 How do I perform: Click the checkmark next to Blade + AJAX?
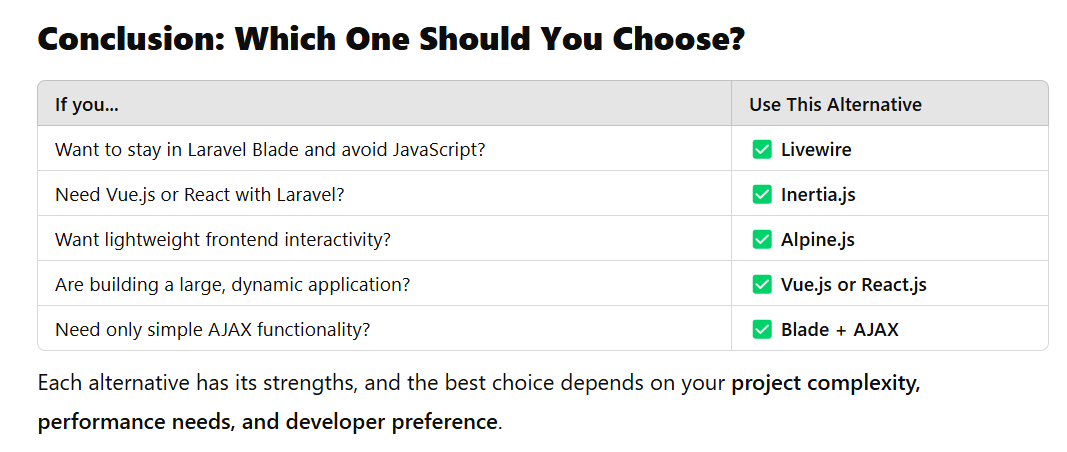762,329
